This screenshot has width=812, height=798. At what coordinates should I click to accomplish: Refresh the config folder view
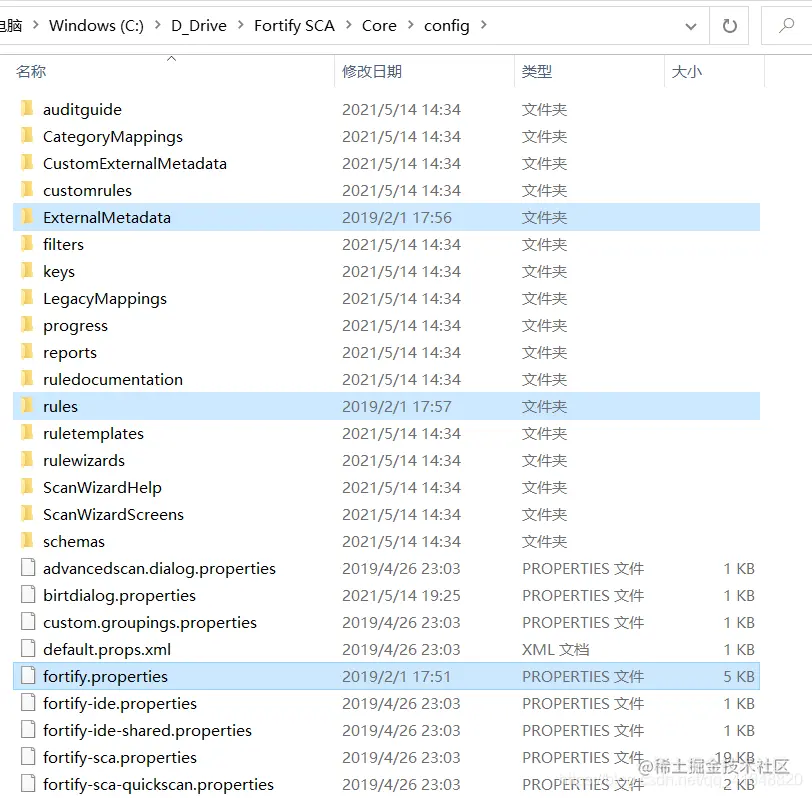pyautogui.click(x=729, y=25)
